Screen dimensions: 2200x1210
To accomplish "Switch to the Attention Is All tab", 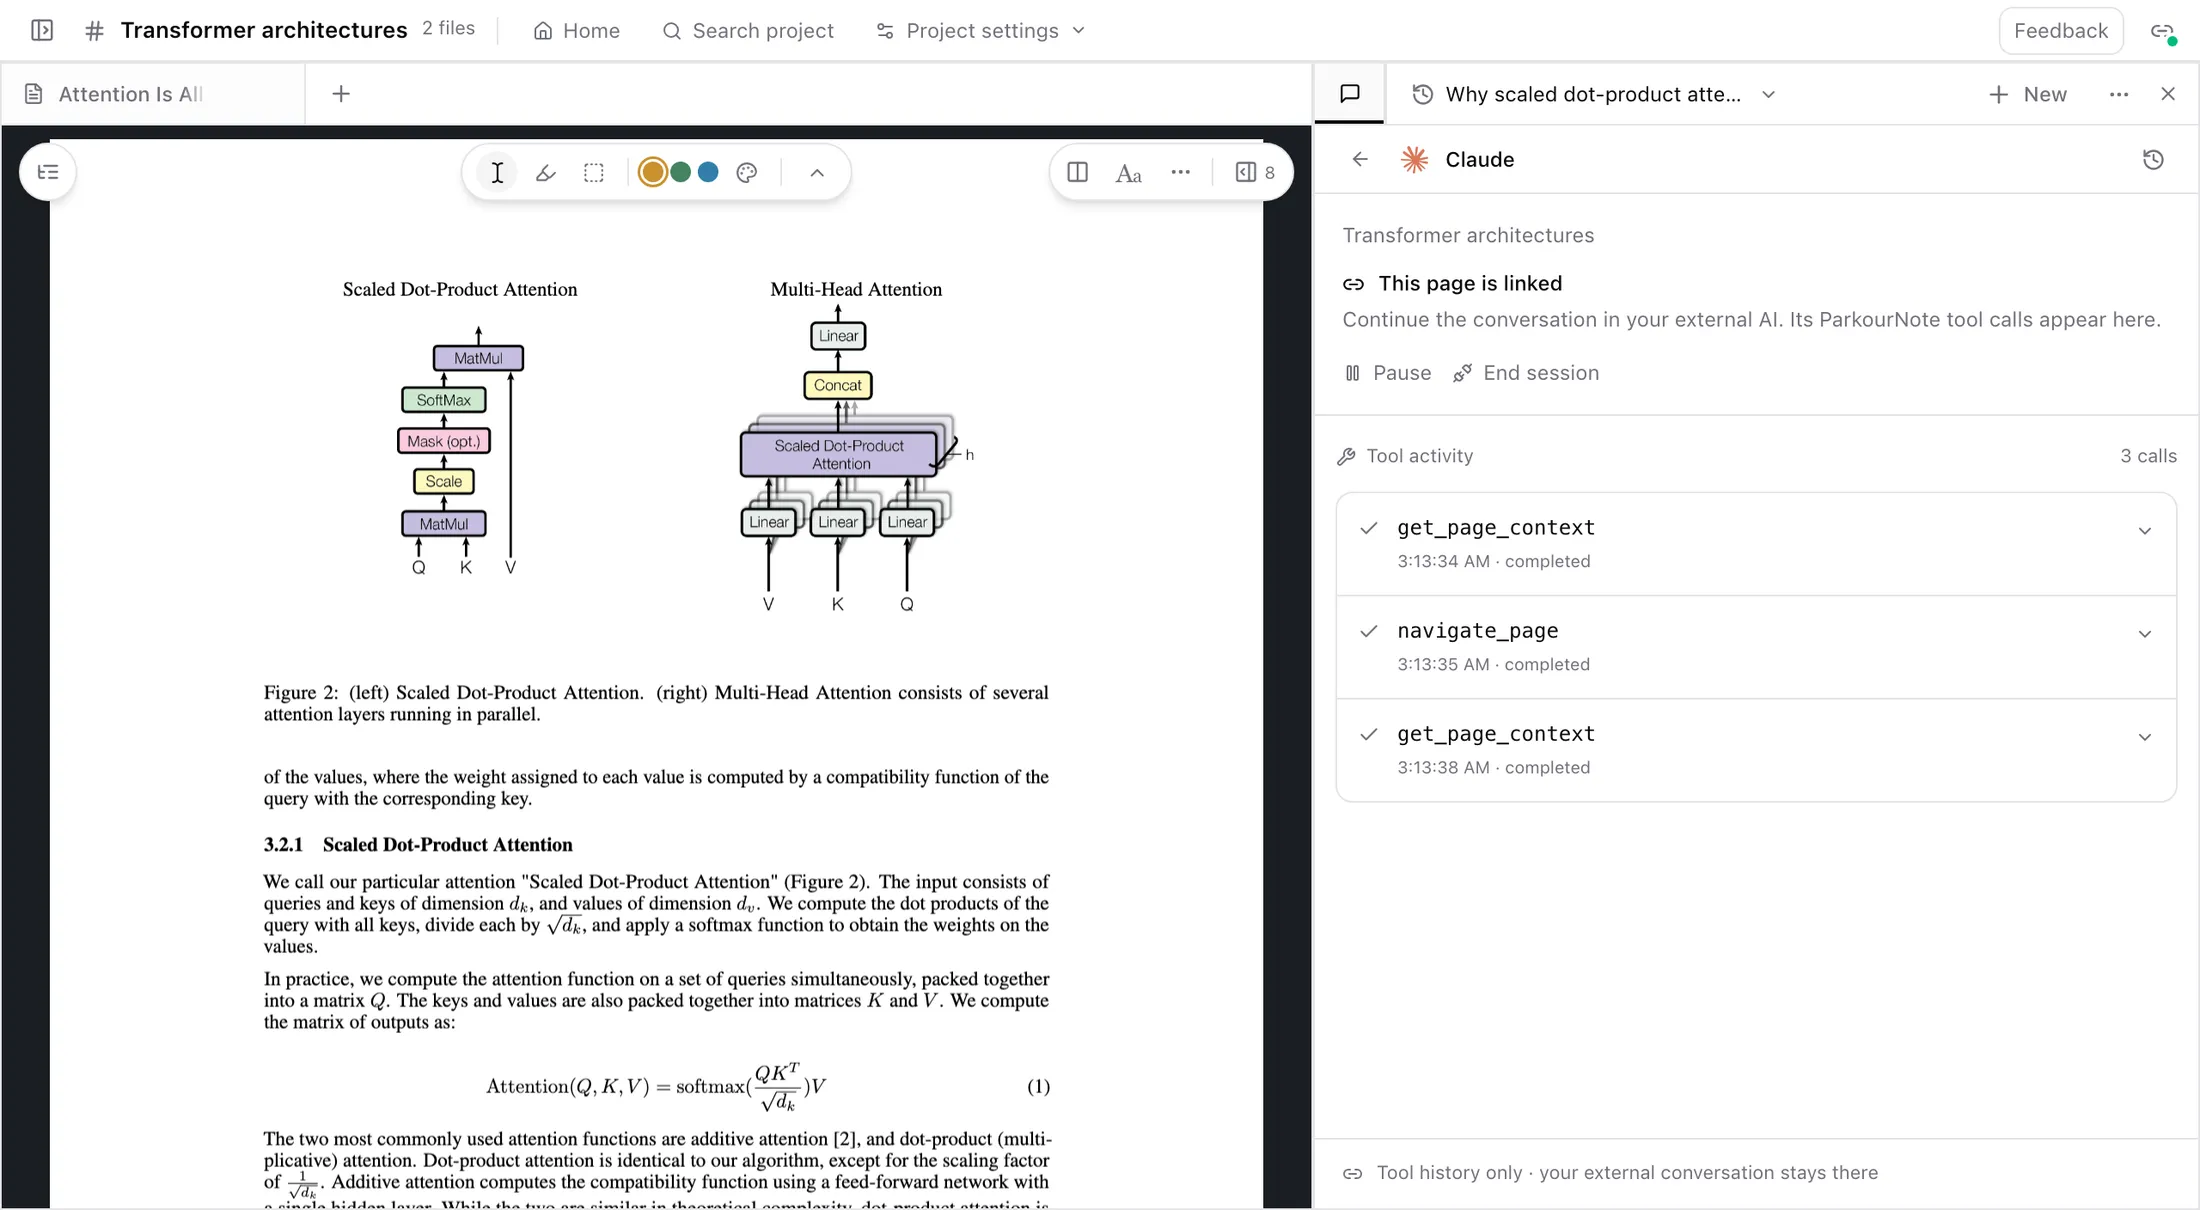I will click(154, 94).
